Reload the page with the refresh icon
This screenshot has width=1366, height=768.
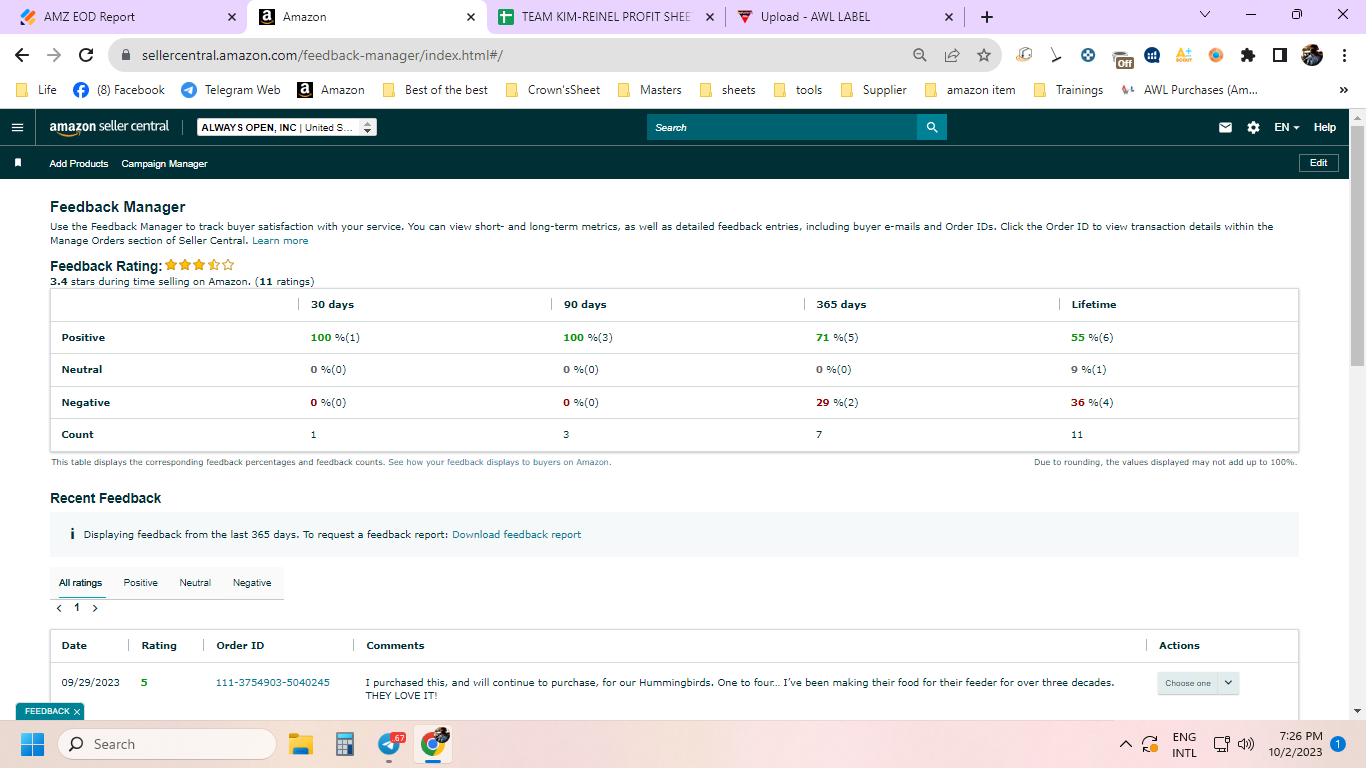[x=86, y=55]
